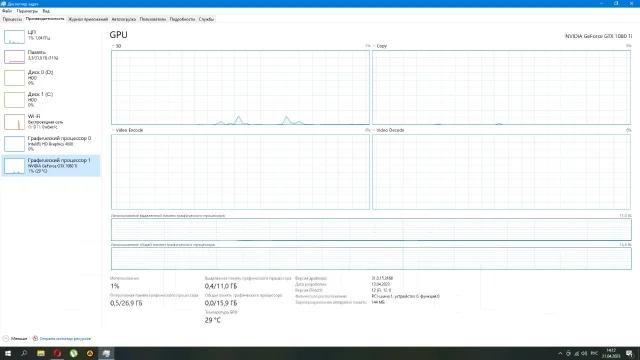
Task: Open the Windows Start menu
Action: 8,353
